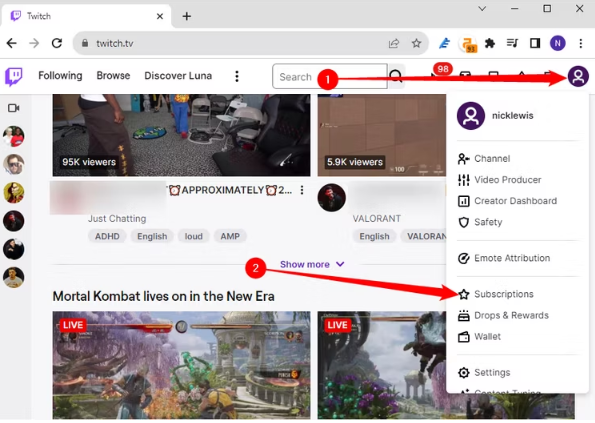Click the followed channels camera icon in sidebar

tap(14, 108)
